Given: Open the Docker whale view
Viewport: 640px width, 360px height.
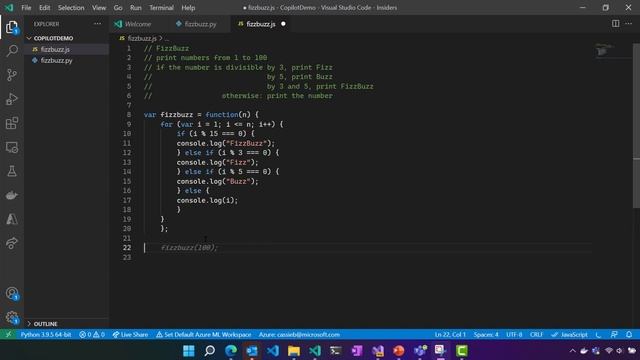Looking at the screenshot, I should coord(12,195).
